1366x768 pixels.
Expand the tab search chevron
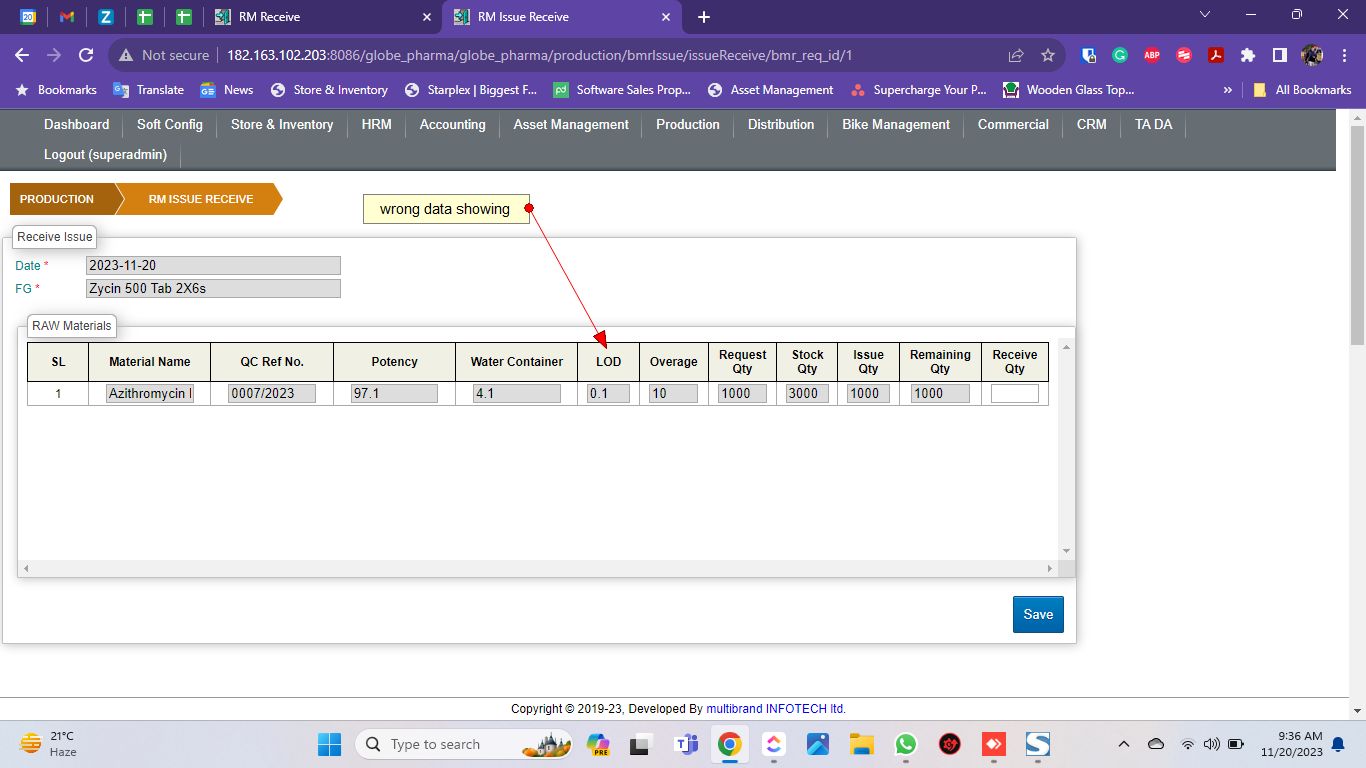[1205, 15]
